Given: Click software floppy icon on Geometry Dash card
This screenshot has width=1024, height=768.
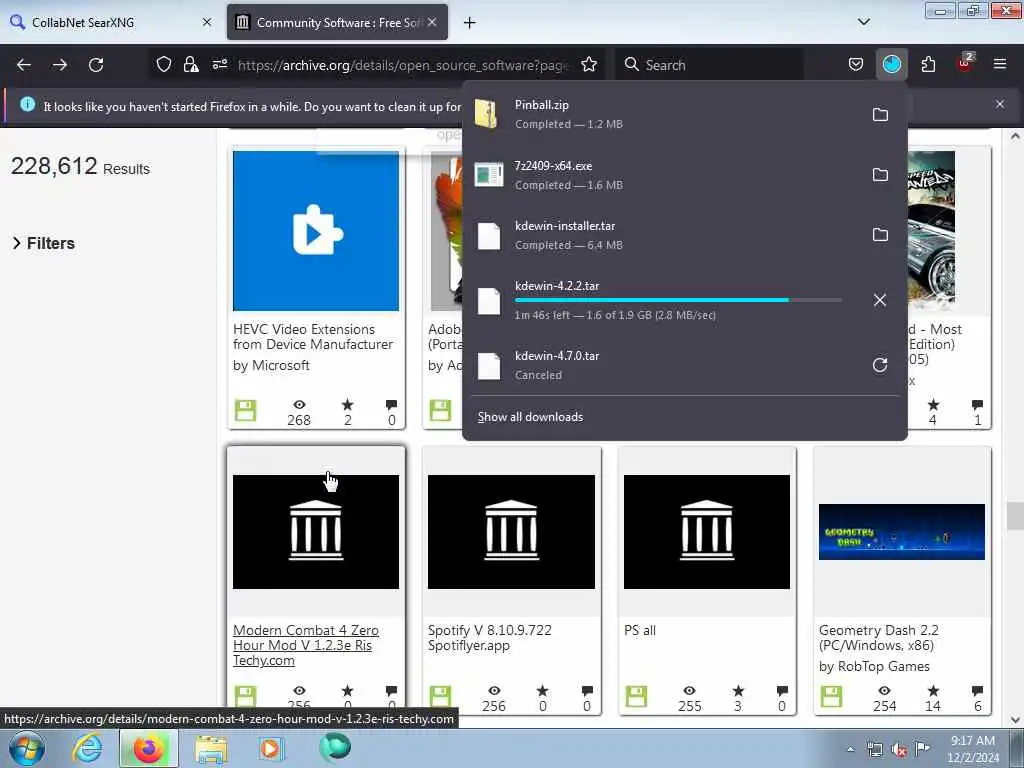Looking at the screenshot, I should 831,696.
